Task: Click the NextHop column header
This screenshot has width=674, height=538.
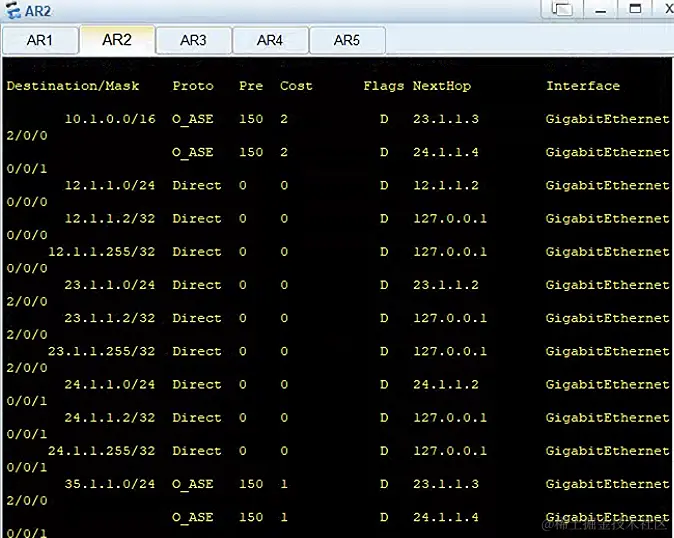Action: [x=442, y=86]
